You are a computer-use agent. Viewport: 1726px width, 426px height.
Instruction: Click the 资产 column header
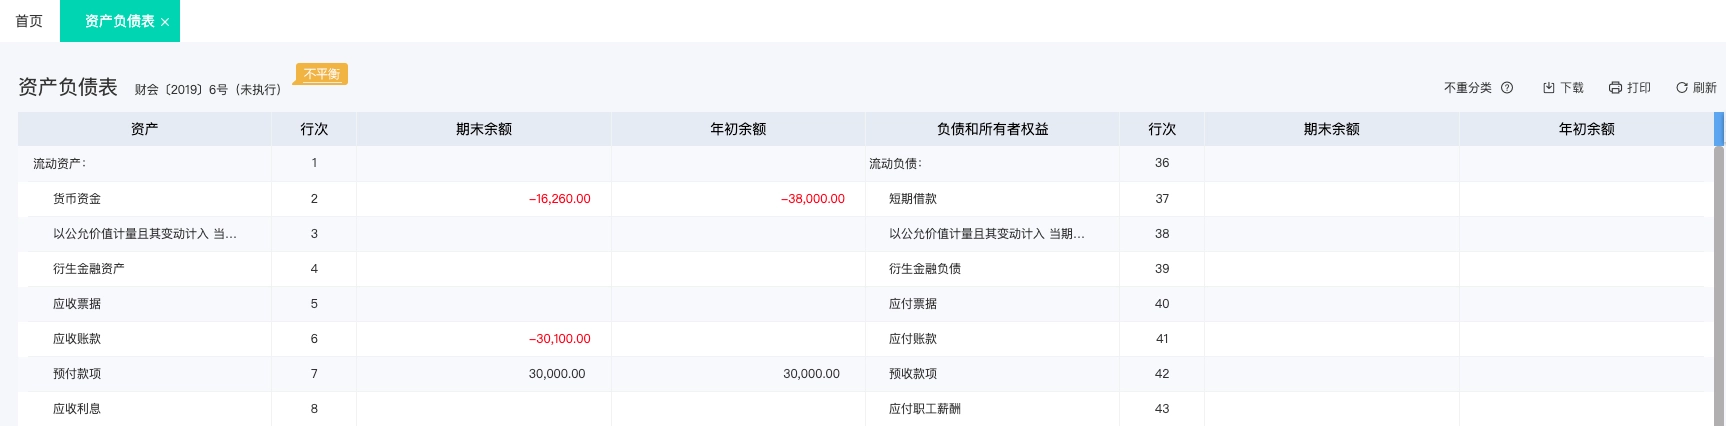(144, 129)
